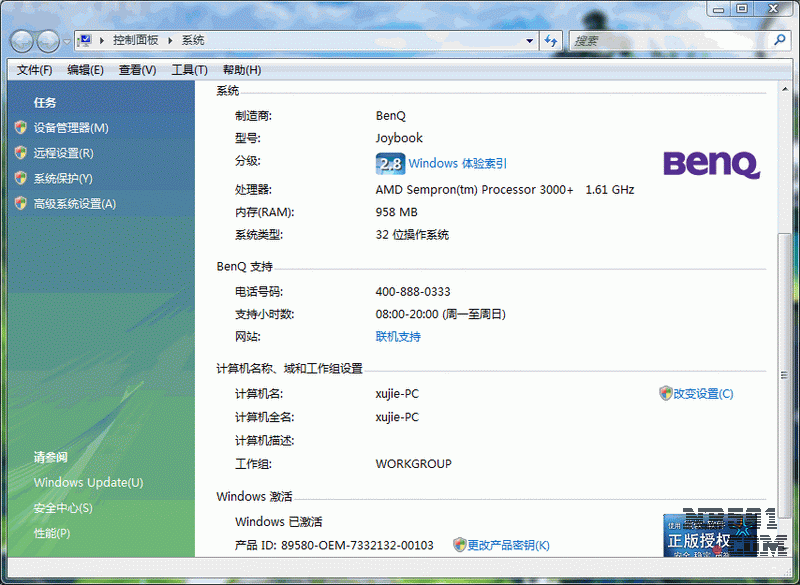Click the genuine 正版授权 badge

pyautogui.click(x=697, y=536)
